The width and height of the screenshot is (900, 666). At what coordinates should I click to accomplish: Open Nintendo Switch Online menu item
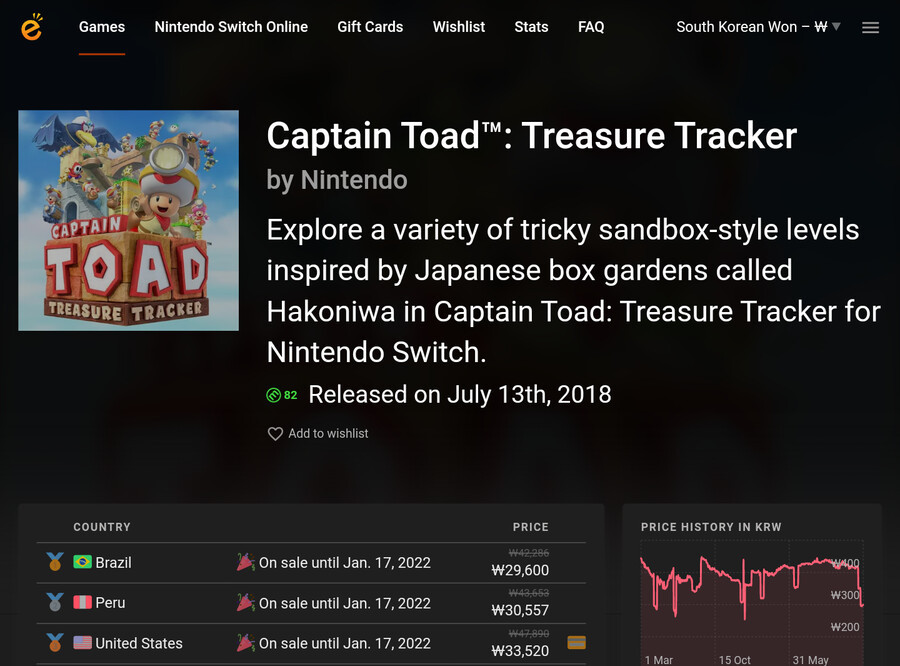231,27
